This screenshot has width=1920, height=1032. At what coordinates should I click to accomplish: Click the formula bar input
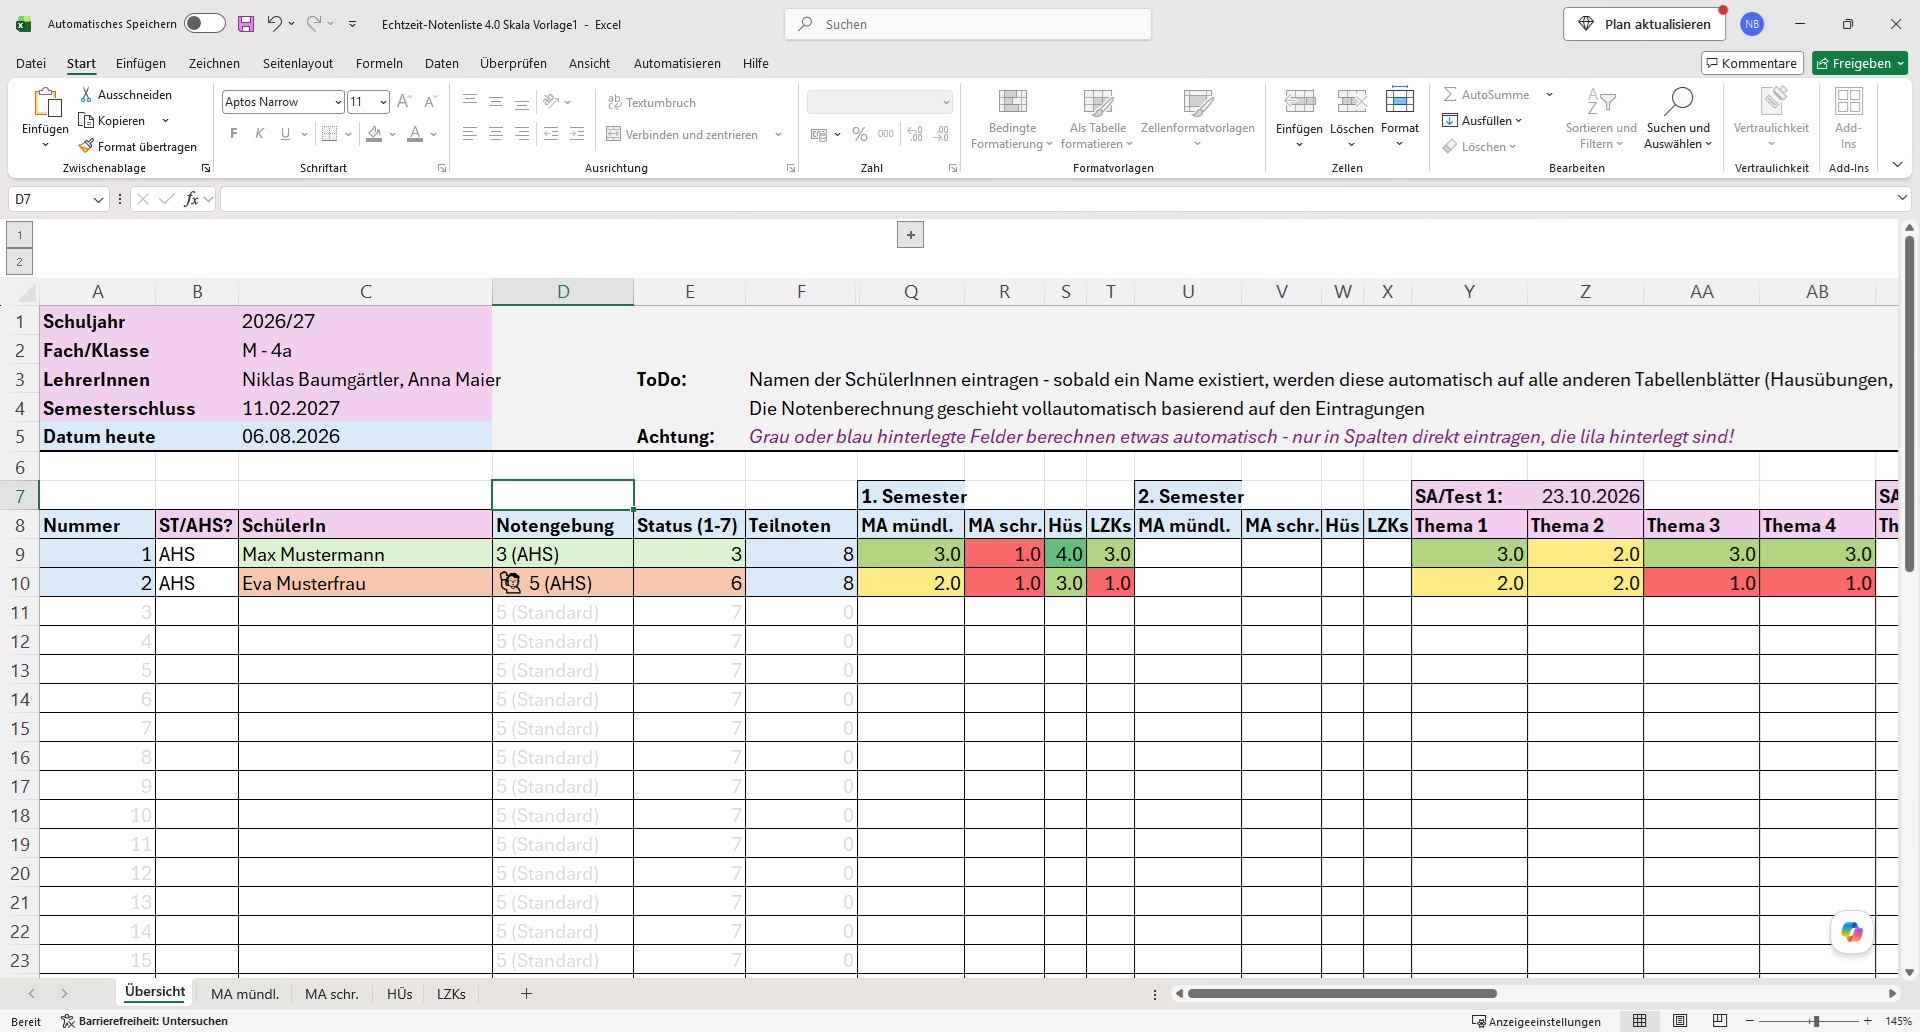(x=1058, y=199)
